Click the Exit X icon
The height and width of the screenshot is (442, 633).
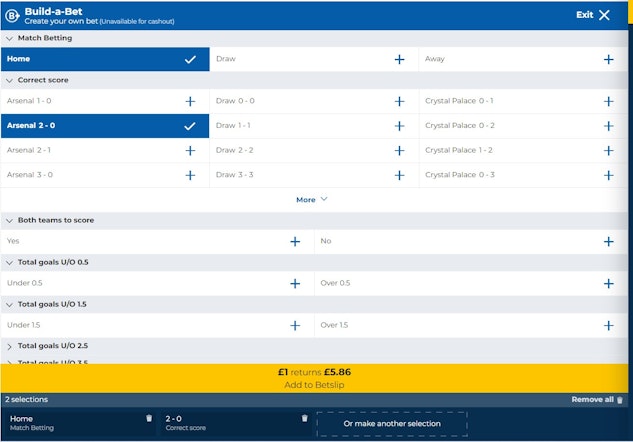coord(604,15)
